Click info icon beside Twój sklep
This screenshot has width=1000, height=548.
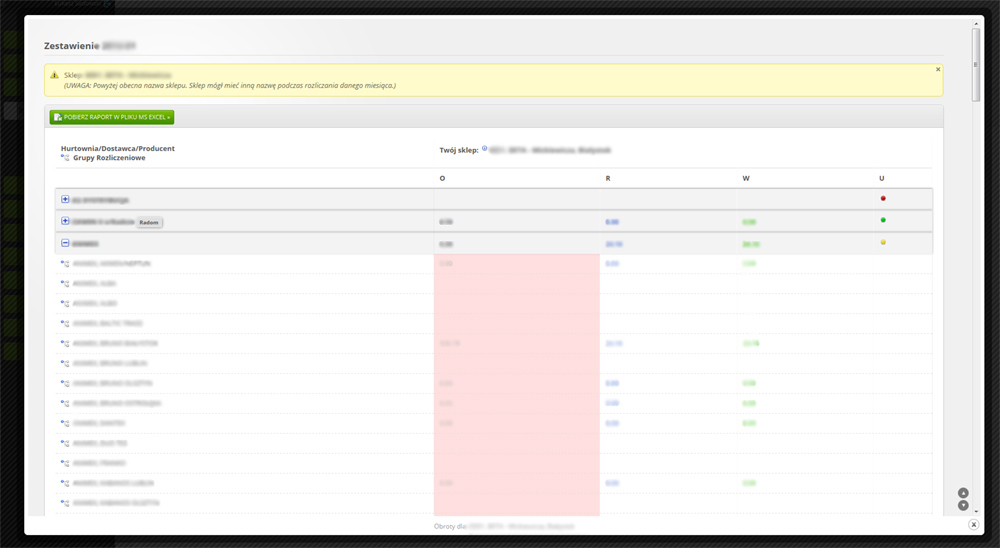pos(485,148)
